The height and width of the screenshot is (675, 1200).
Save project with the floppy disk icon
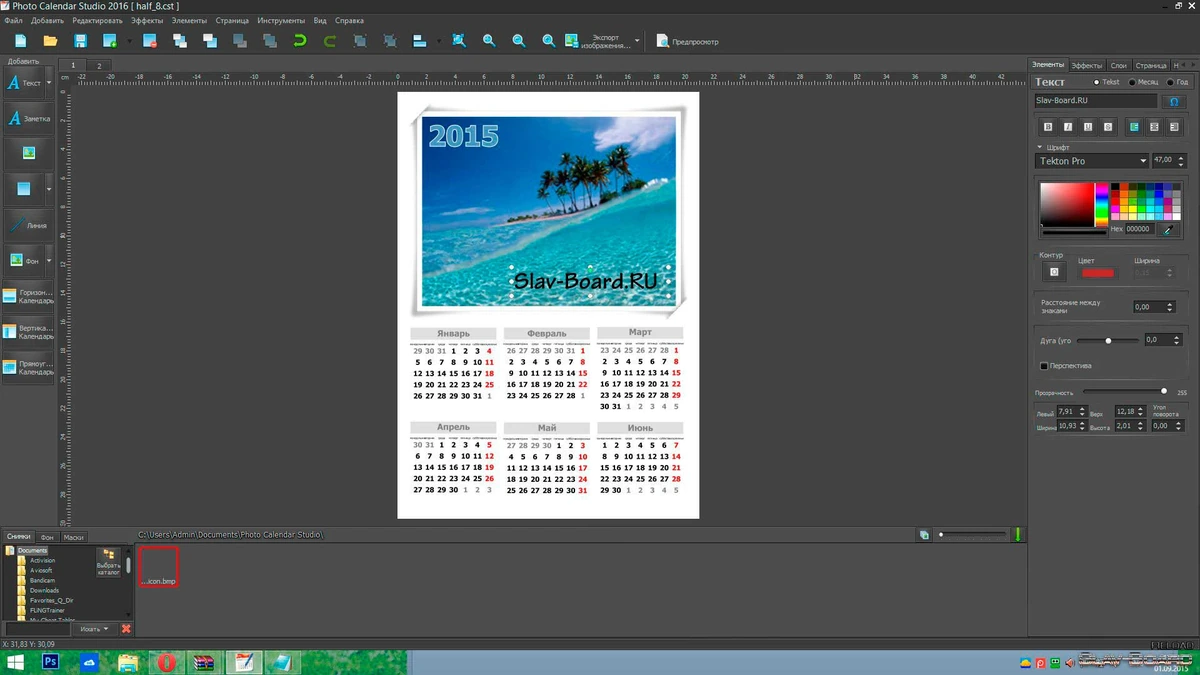point(80,41)
